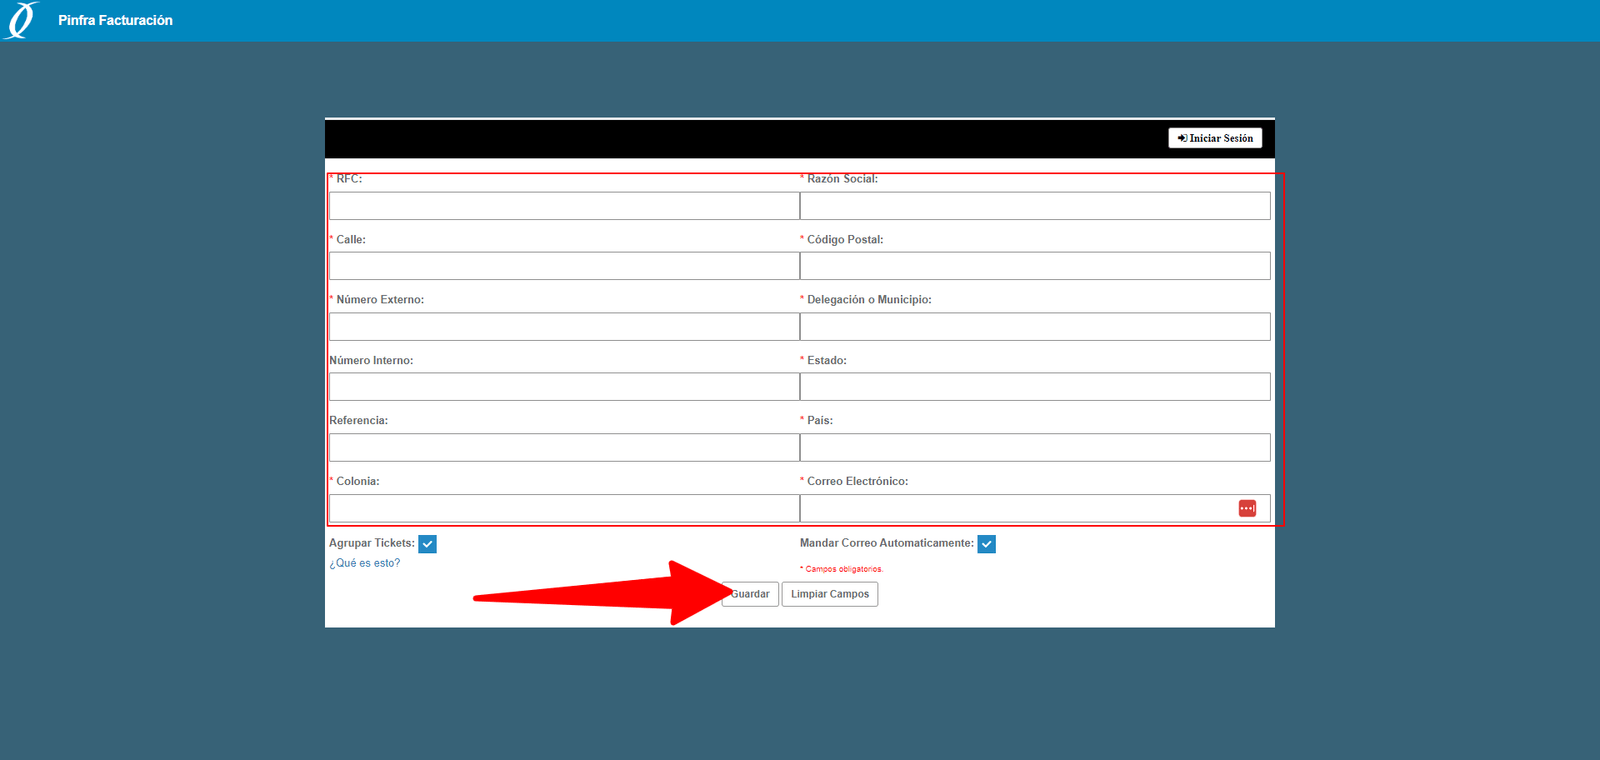Image resolution: width=1600 pixels, height=760 pixels.
Task: Open the Pinfra Facturación title link
Action: click(x=115, y=20)
